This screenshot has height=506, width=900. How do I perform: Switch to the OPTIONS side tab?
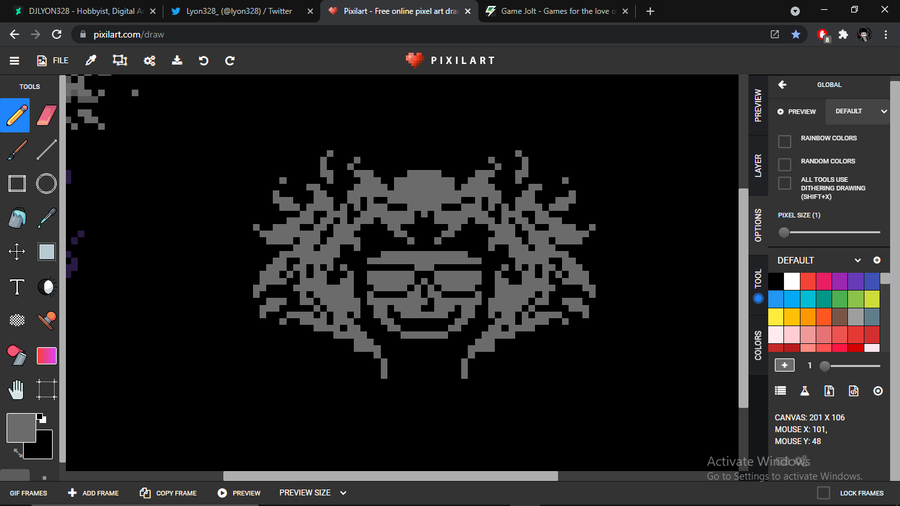758,225
